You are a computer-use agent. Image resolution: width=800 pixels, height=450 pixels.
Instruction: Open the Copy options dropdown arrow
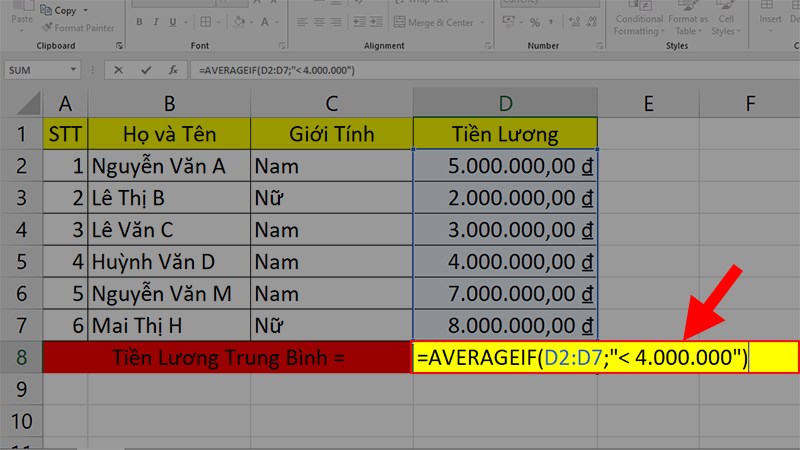tap(86, 10)
